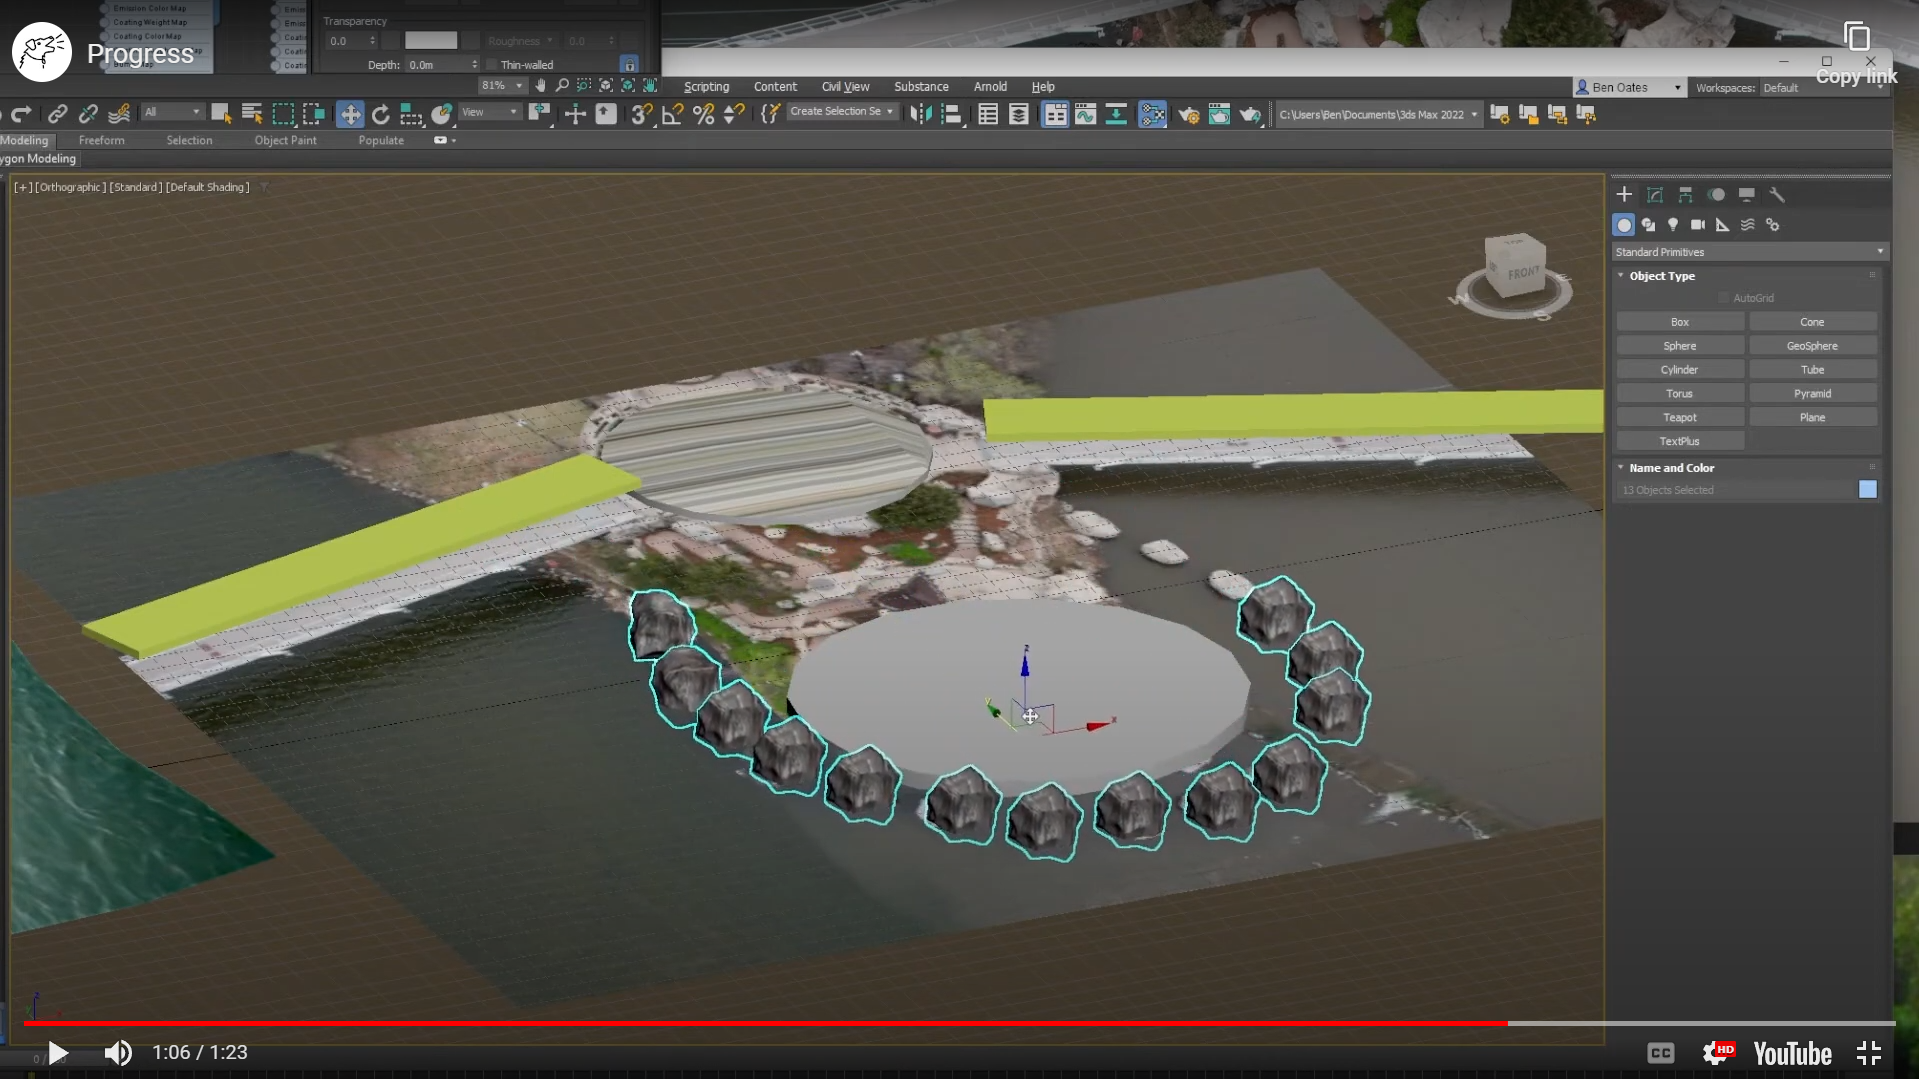
Task: Open the Material Editor icon
Action: pos(1152,114)
